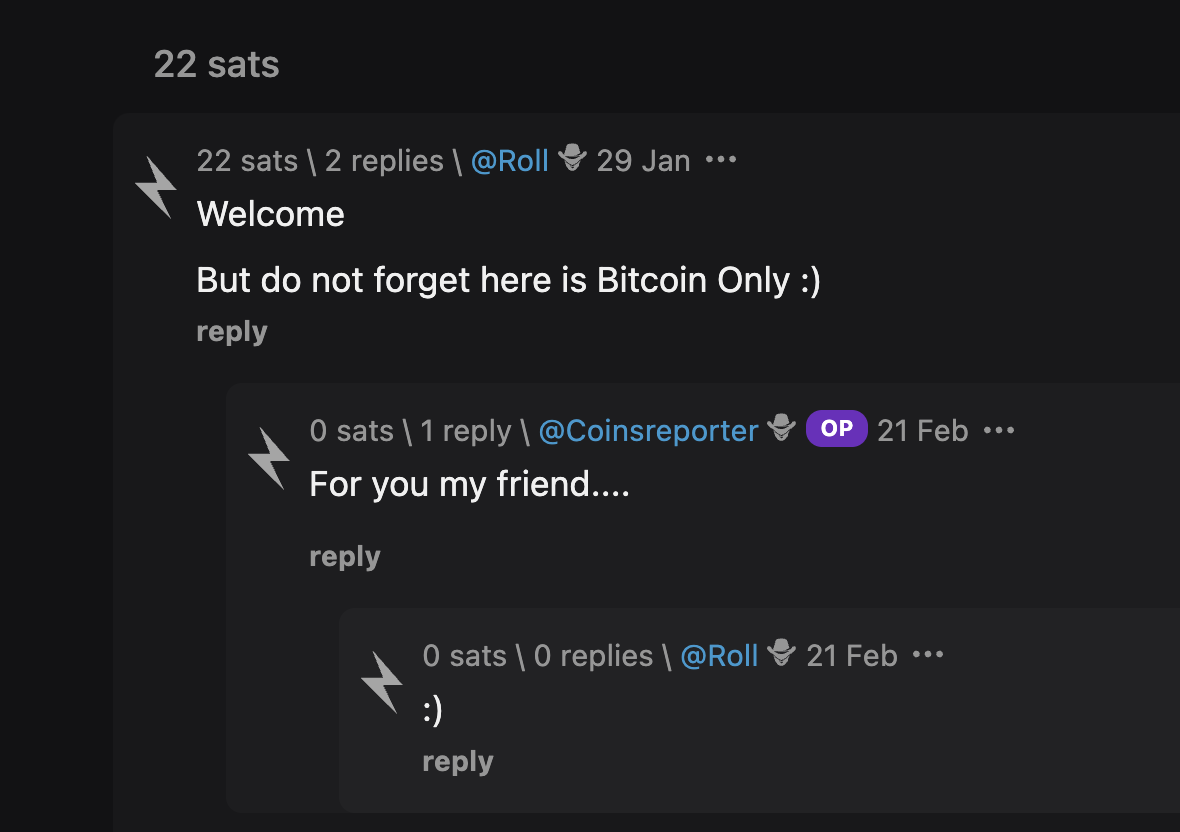Reply to the "Bitcoin Only" comment
Image resolution: width=1180 pixels, height=832 pixels.
click(x=232, y=332)
